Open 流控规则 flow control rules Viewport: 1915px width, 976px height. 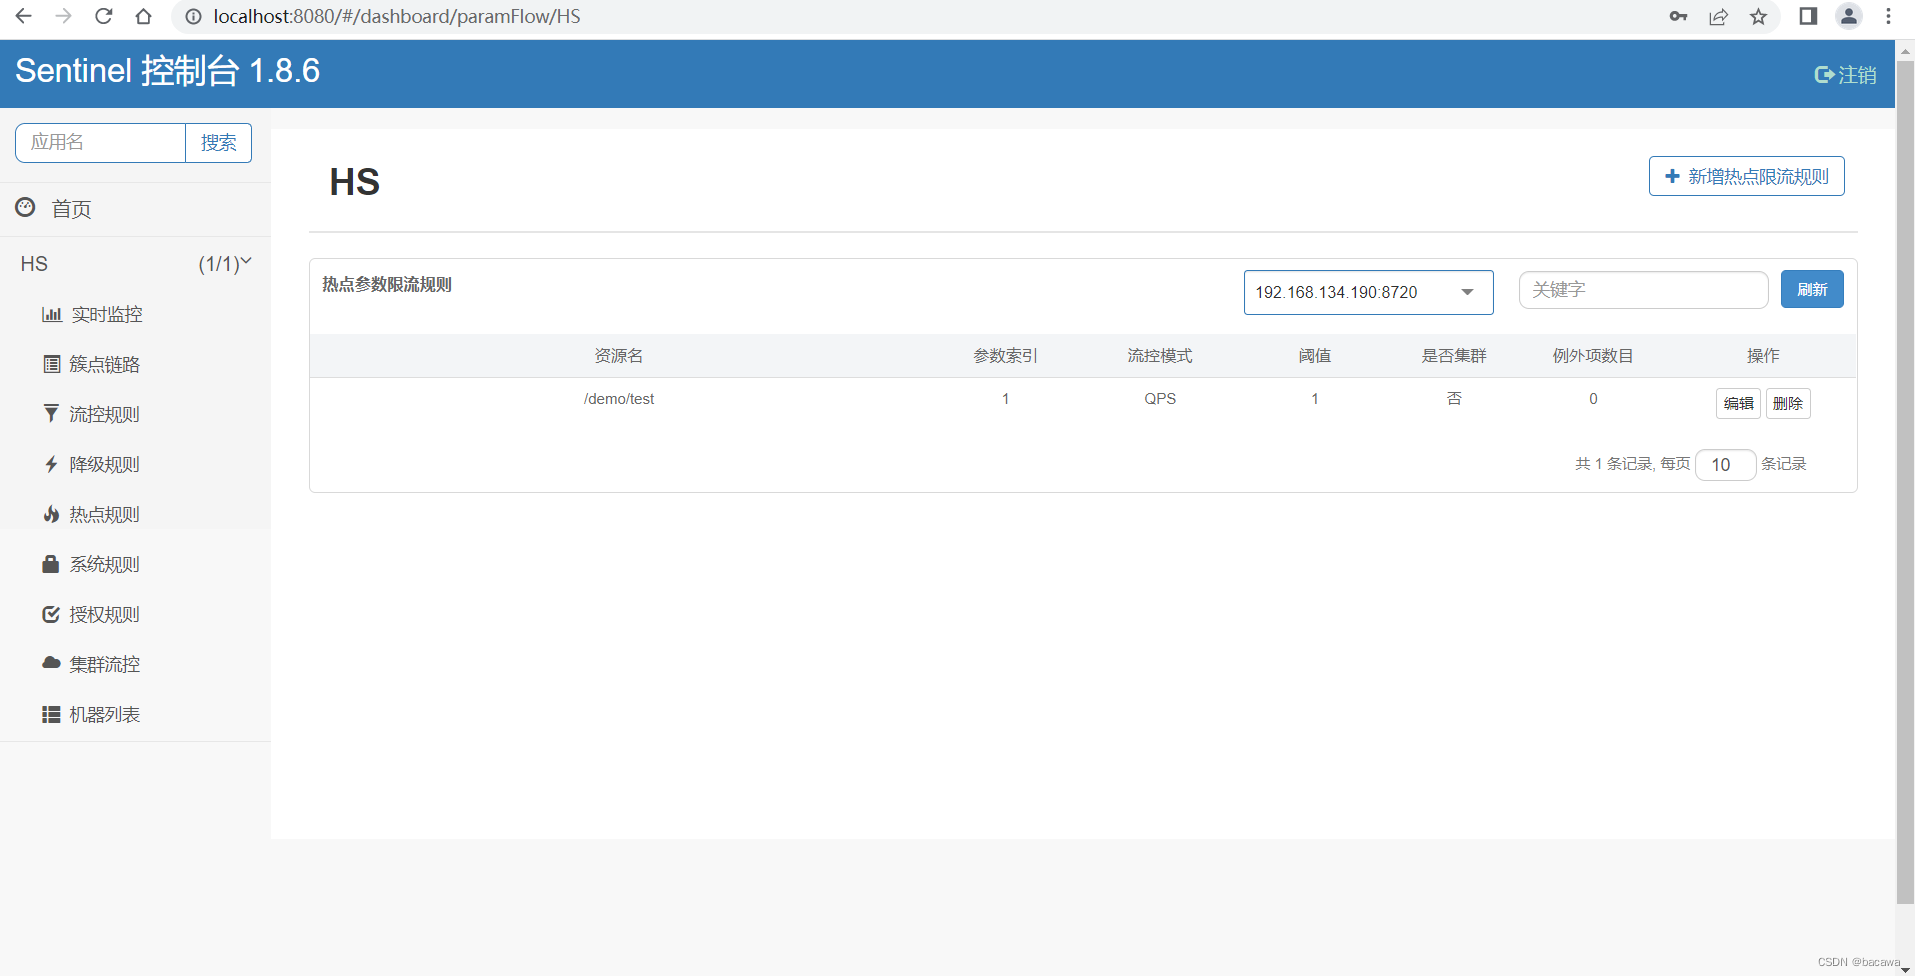click(x=104, y=414)
